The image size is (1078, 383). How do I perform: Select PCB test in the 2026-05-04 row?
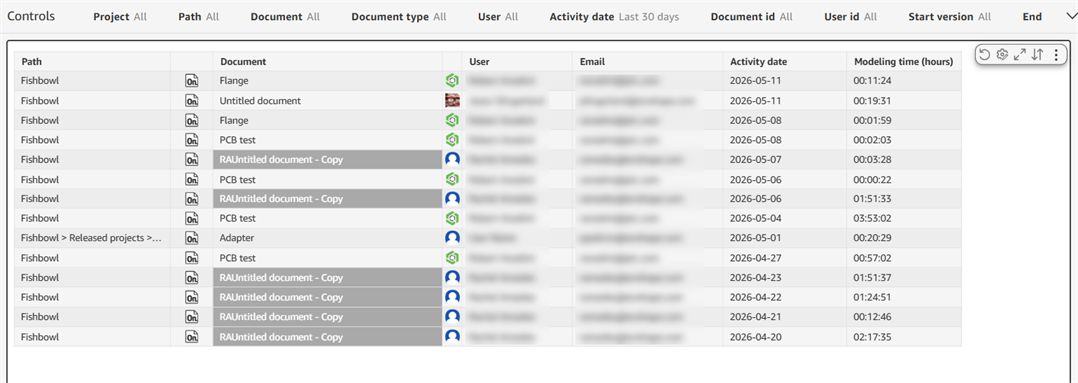pyautogui.click(x=327, y=219)
